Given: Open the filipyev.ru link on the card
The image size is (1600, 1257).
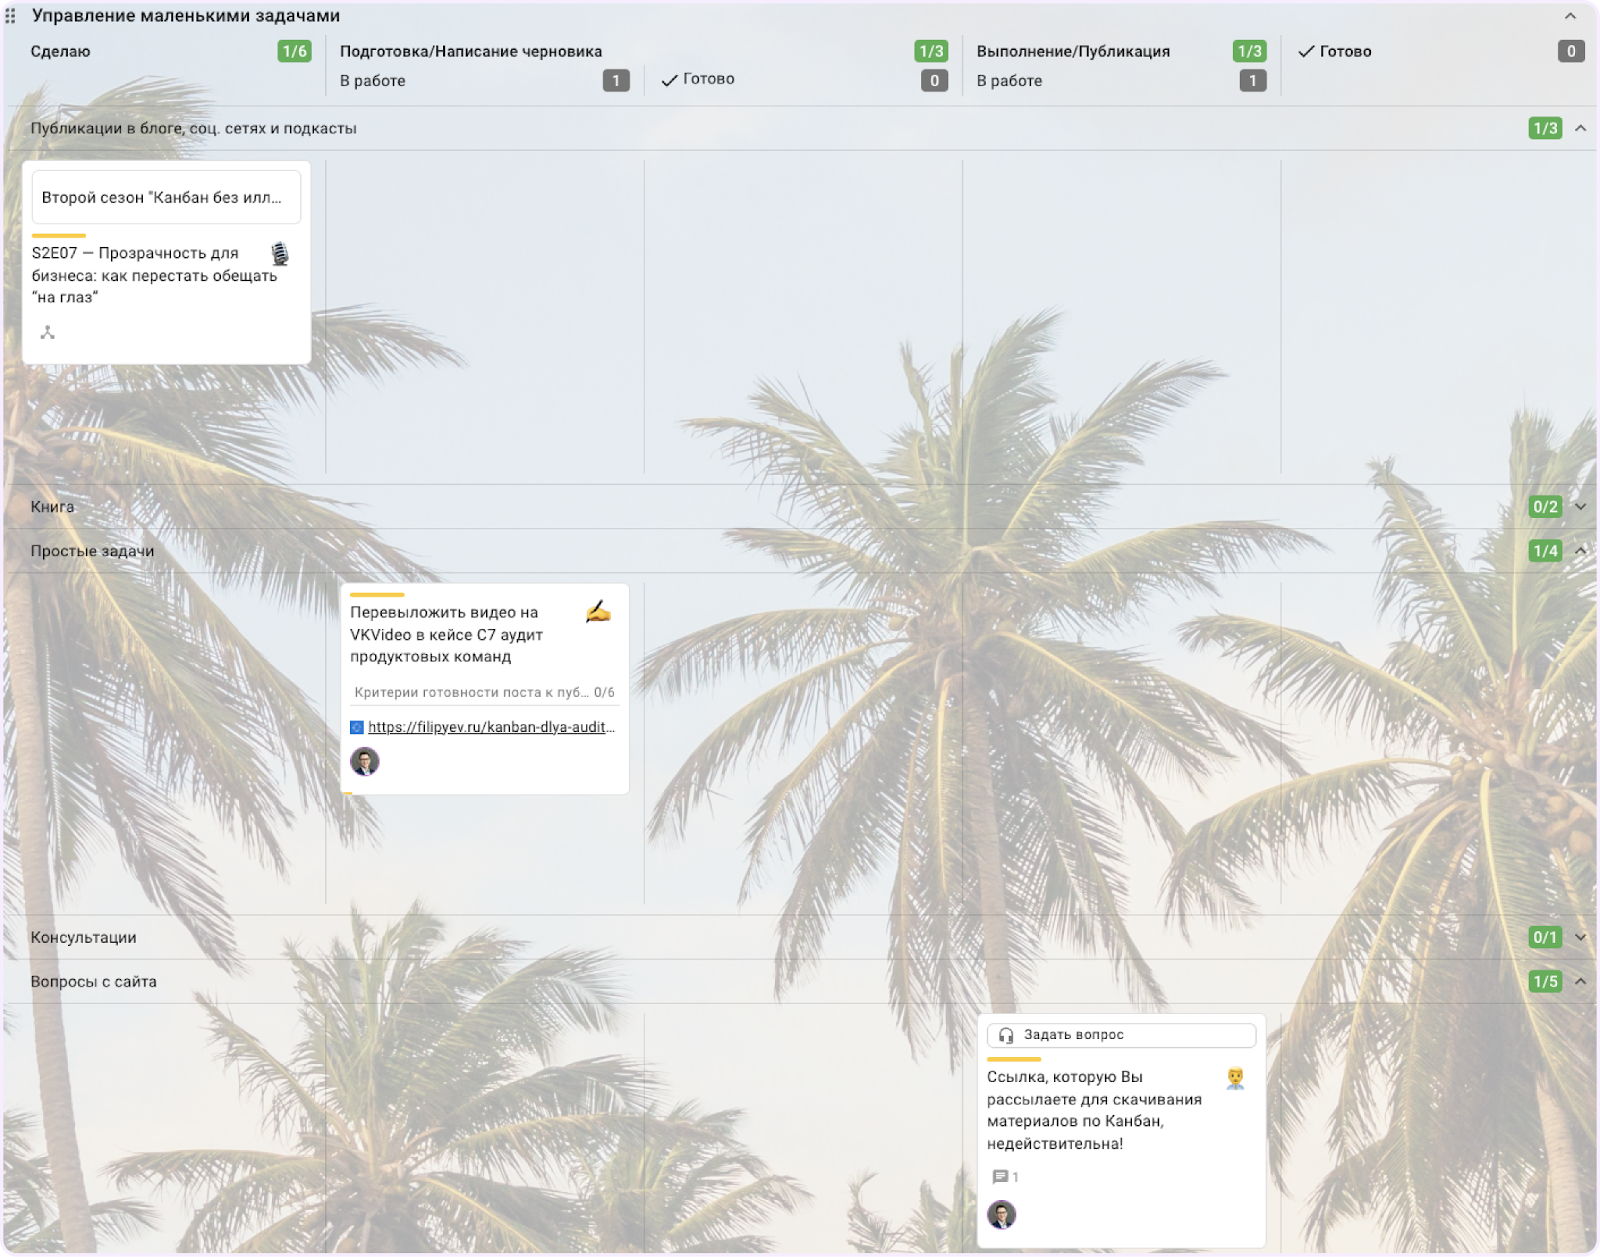Looking at the screenshot, I should pos(490,727).
